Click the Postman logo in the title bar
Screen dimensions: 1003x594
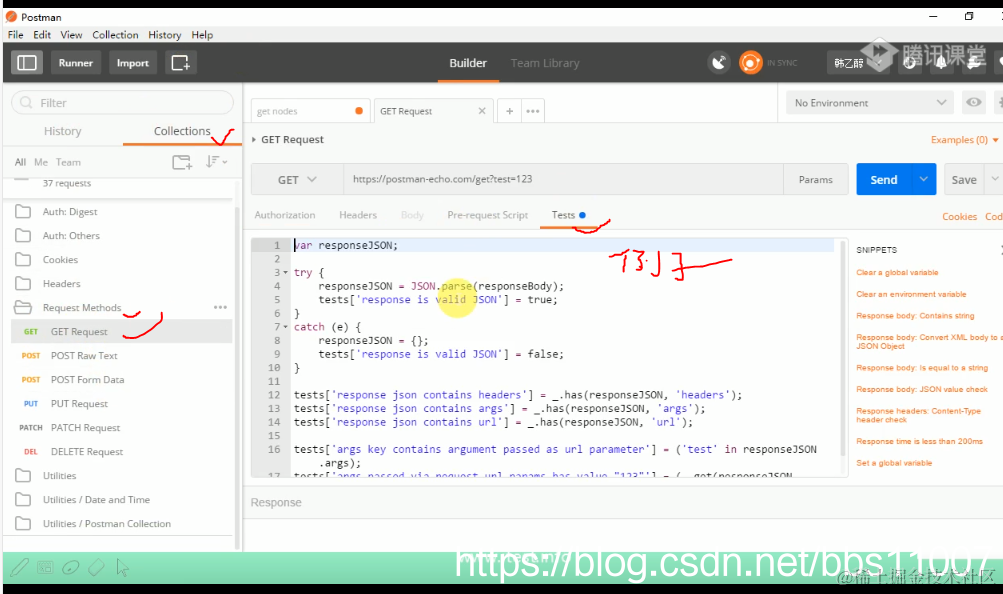coord(11,17)
